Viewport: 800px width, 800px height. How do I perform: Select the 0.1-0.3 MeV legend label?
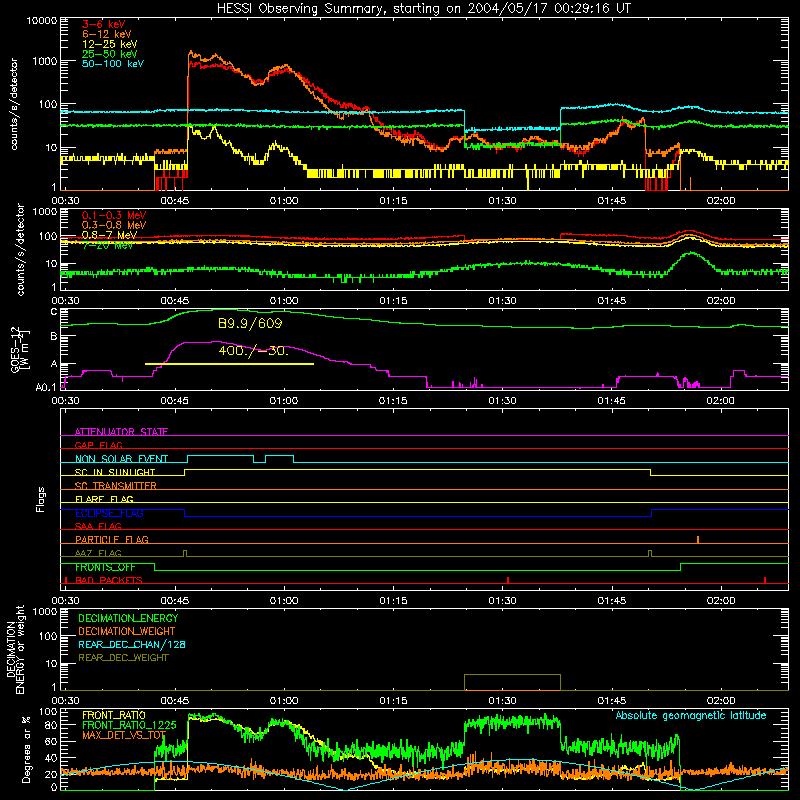(114, 215)
